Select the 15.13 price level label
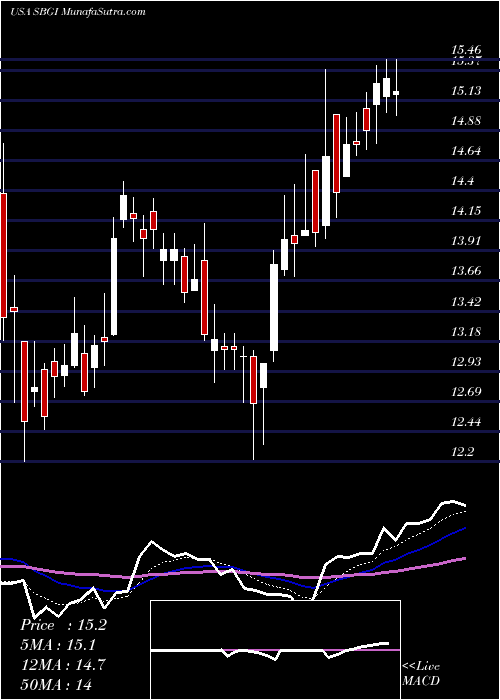Image resolution: width=500 pixels, height=700 pixels. pos(466,92)
